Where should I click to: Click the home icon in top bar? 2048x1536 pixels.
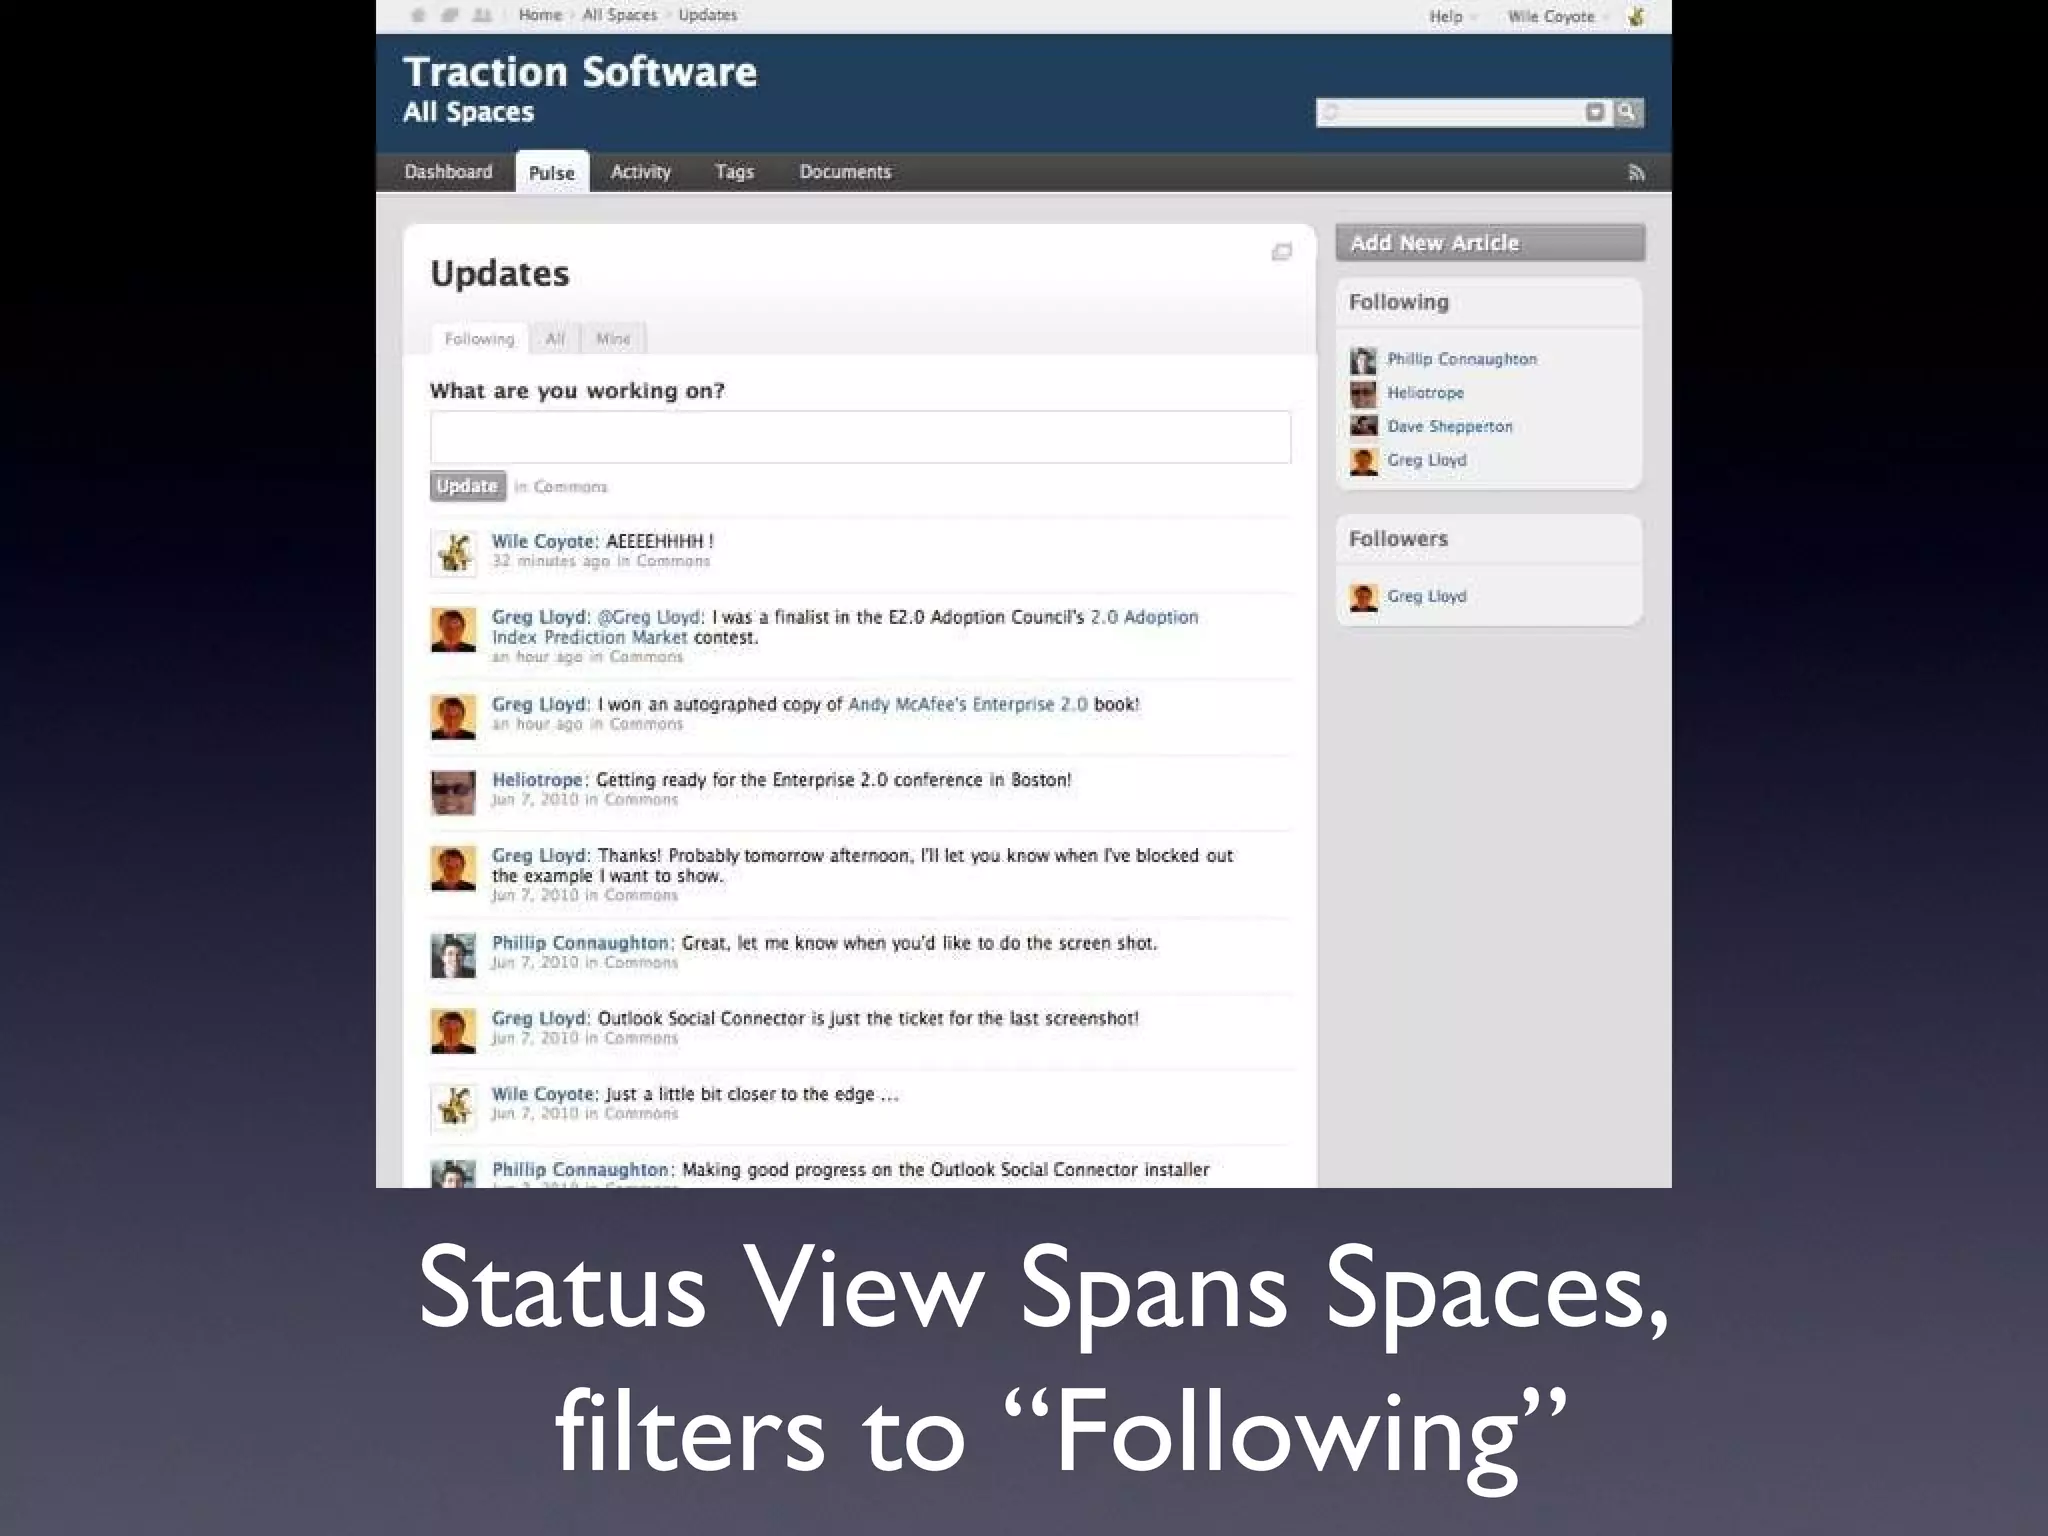point(419,15)
